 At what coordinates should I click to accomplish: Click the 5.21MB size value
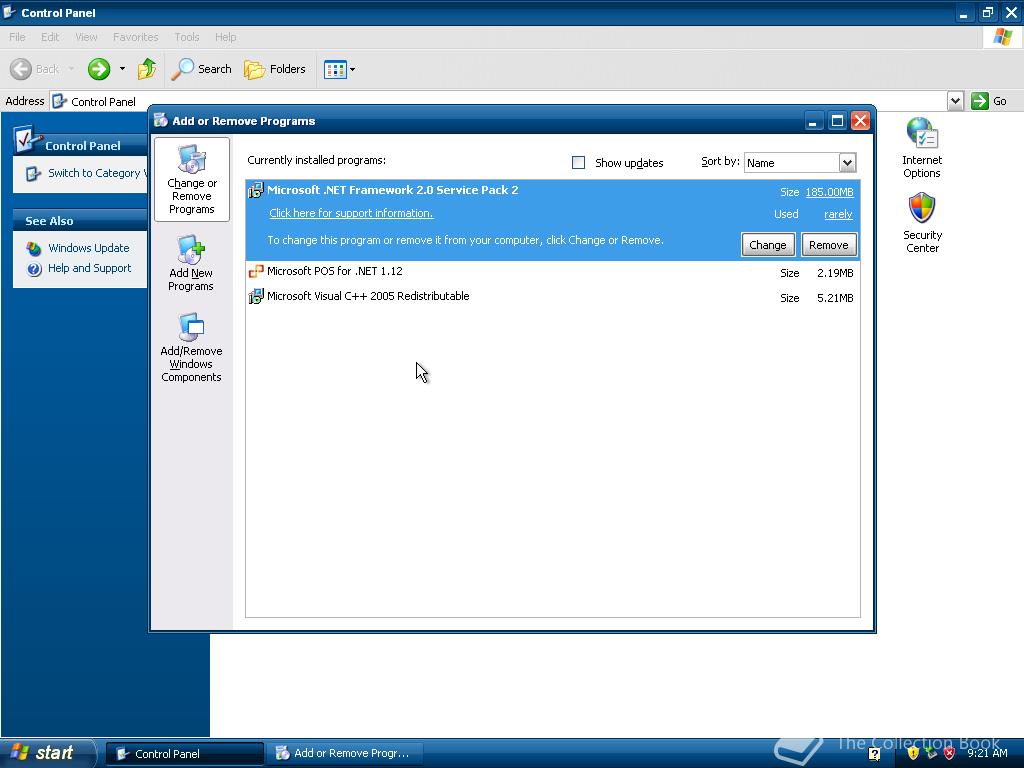835,298
